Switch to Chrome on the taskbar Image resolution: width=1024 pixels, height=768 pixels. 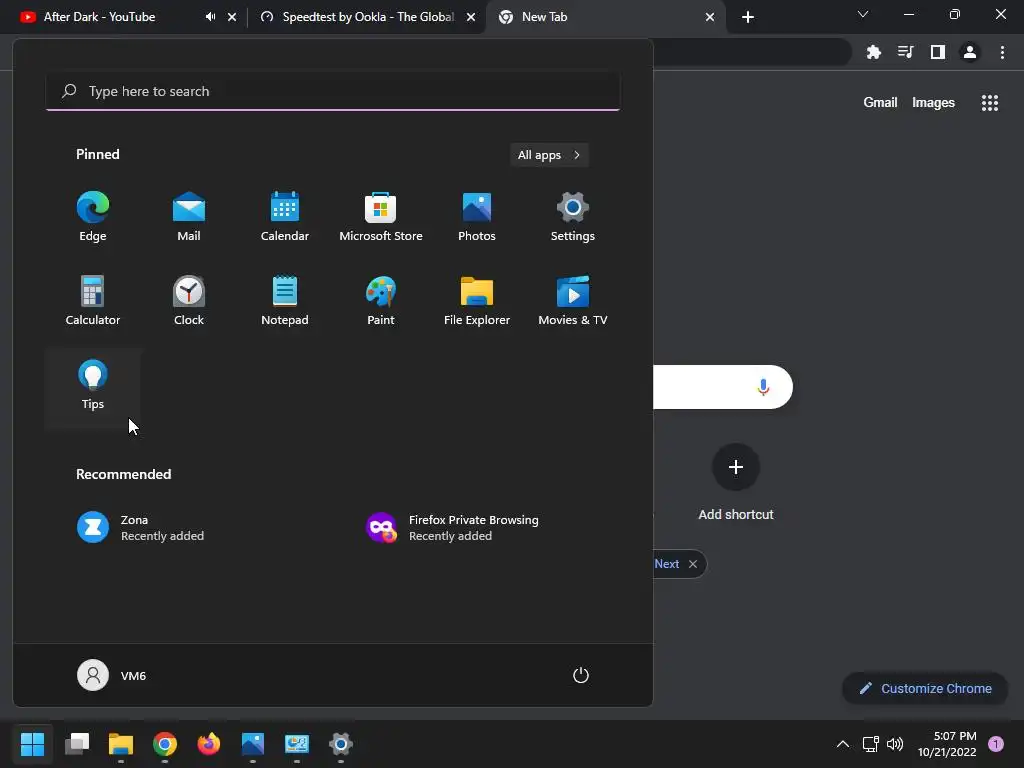click(165, 743)
